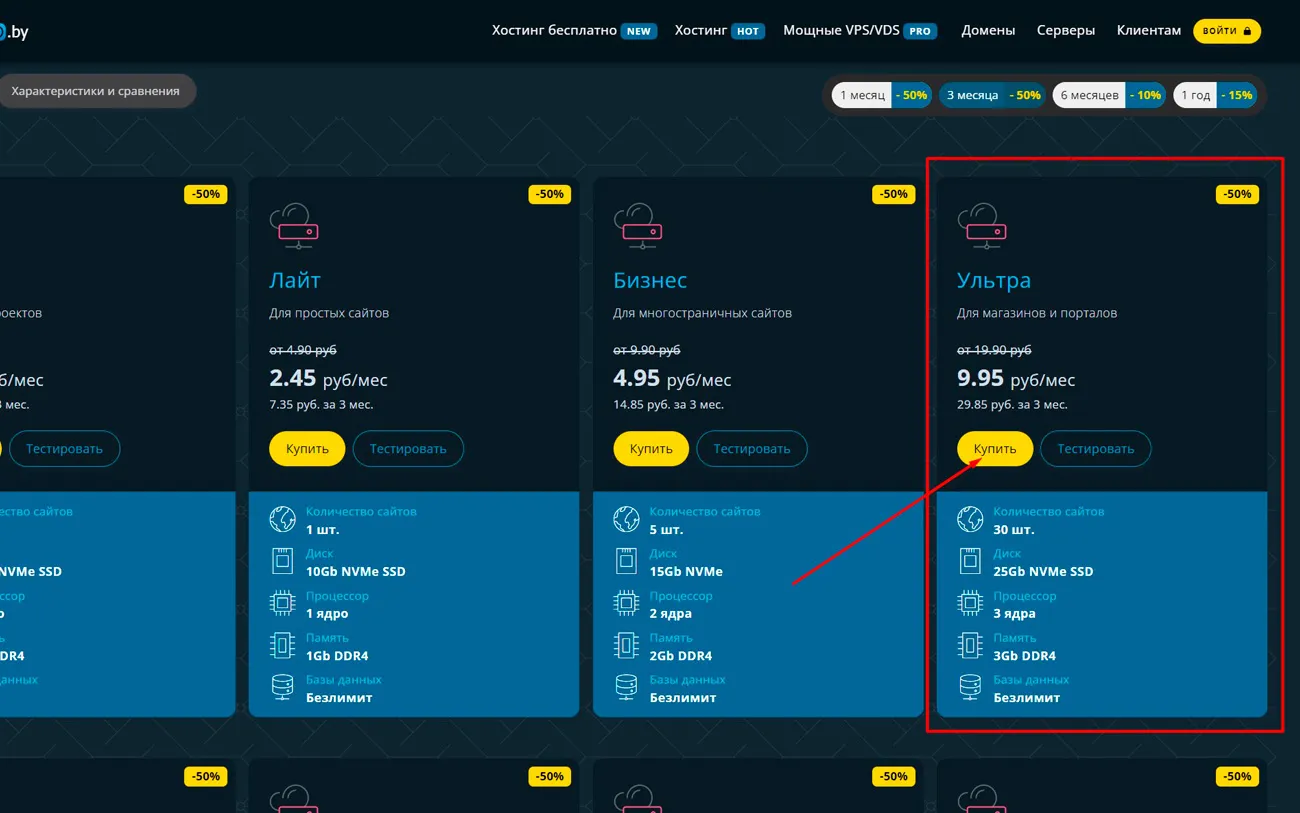Click the -50% badge on Бизнес card
Image resolution: width=1300 pixels, height=813 pixels.
click(x=894, y=194)
